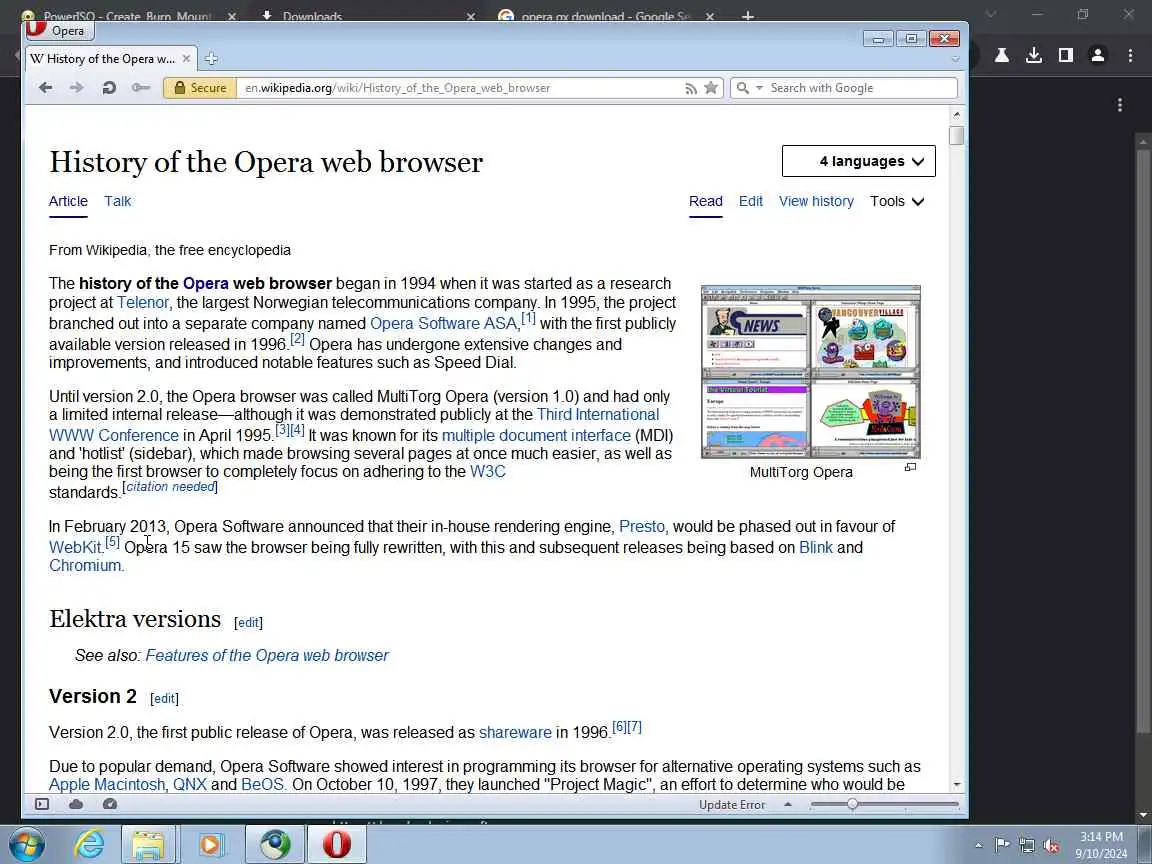The height and width of the screenshot is (864, 1152).
Task: Click the Update Error status text
Action: [x=732, y=804]
